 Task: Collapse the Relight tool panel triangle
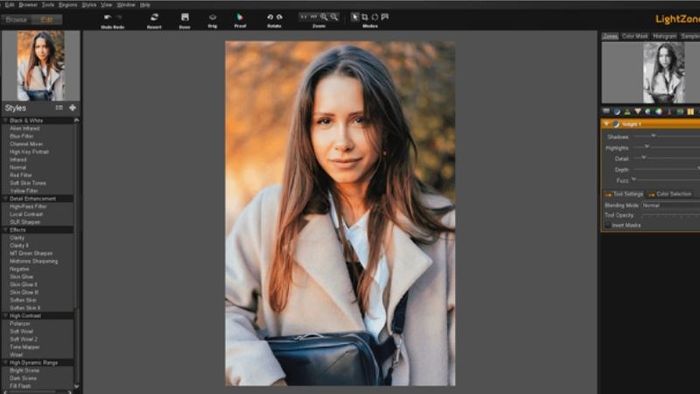pos(606,124)
